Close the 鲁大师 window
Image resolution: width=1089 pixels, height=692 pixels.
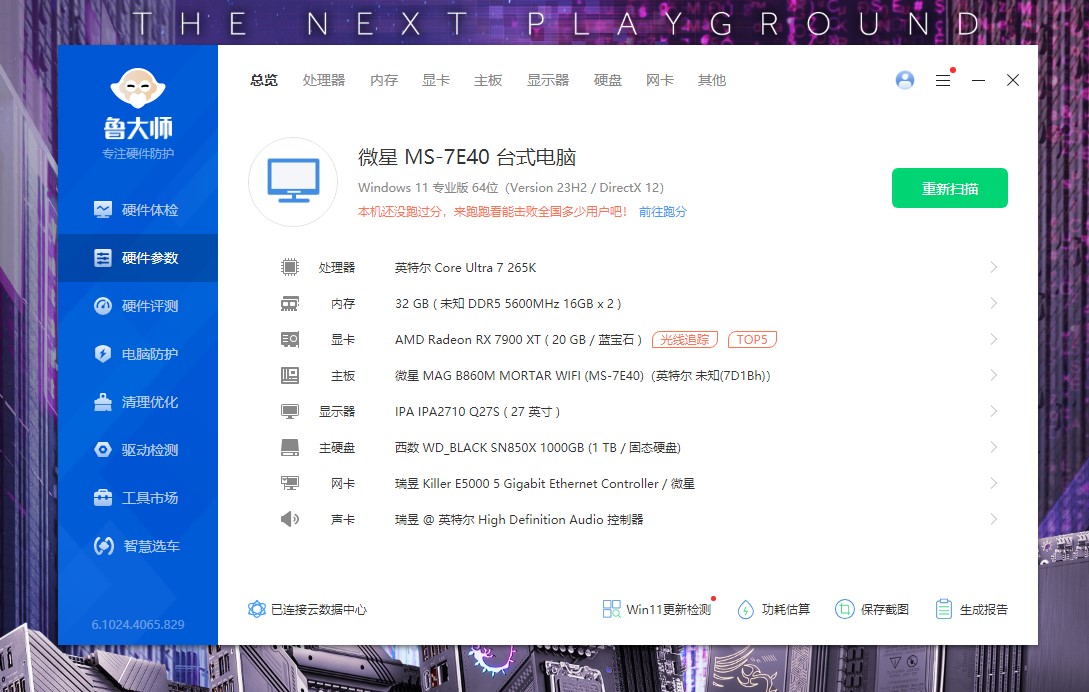[x=1013, y=80]
